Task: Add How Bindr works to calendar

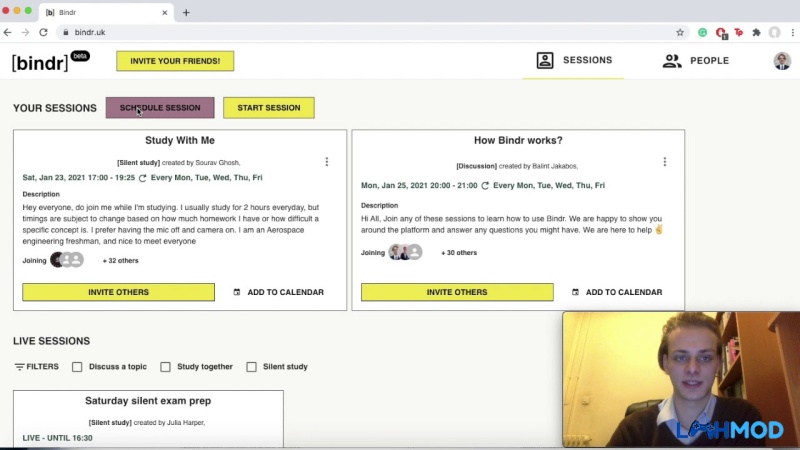Action: click(x=617, y=292)
